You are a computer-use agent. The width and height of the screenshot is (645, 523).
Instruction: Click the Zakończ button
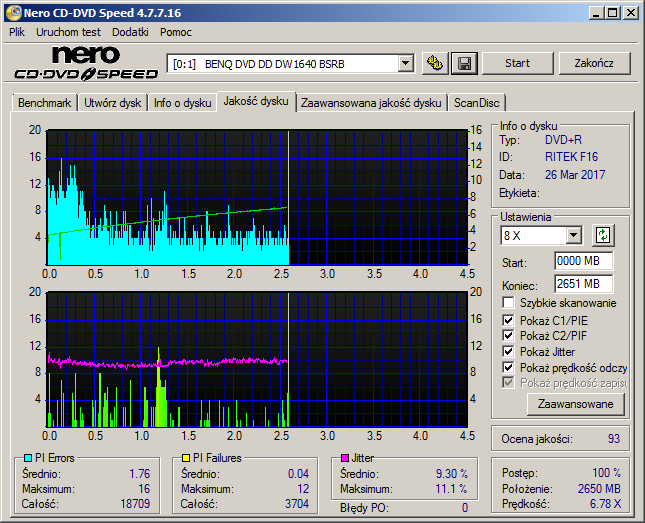click(x=594, y=63)
